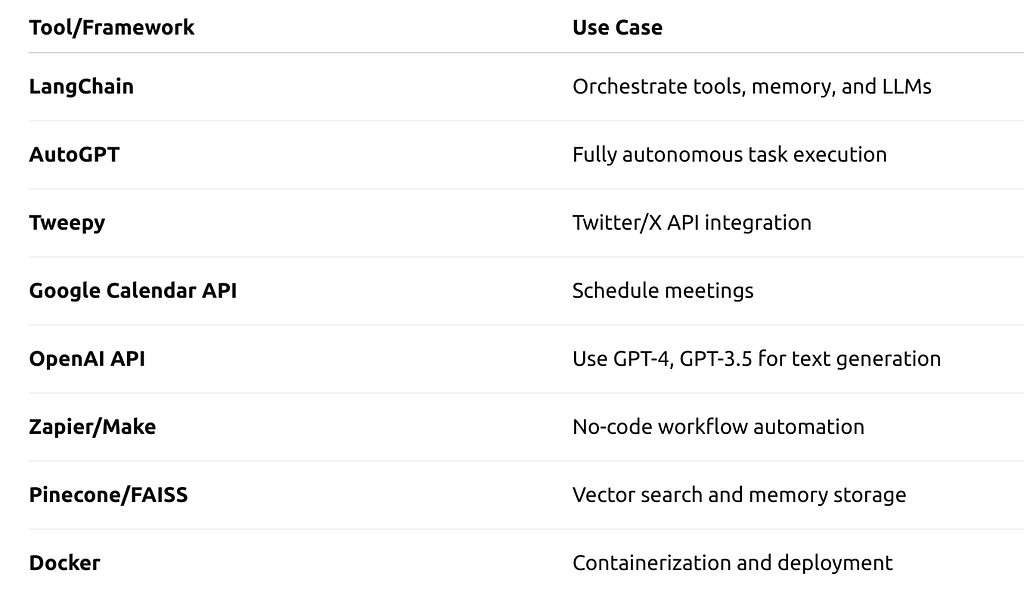
Task: Click the Use Case column header
Action: click(x=617, y=27)
